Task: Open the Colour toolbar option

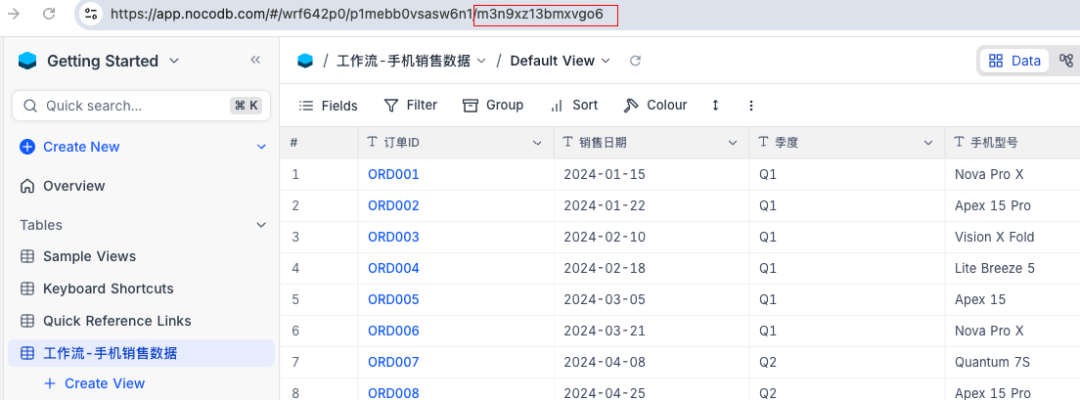Action: [655, 105]
